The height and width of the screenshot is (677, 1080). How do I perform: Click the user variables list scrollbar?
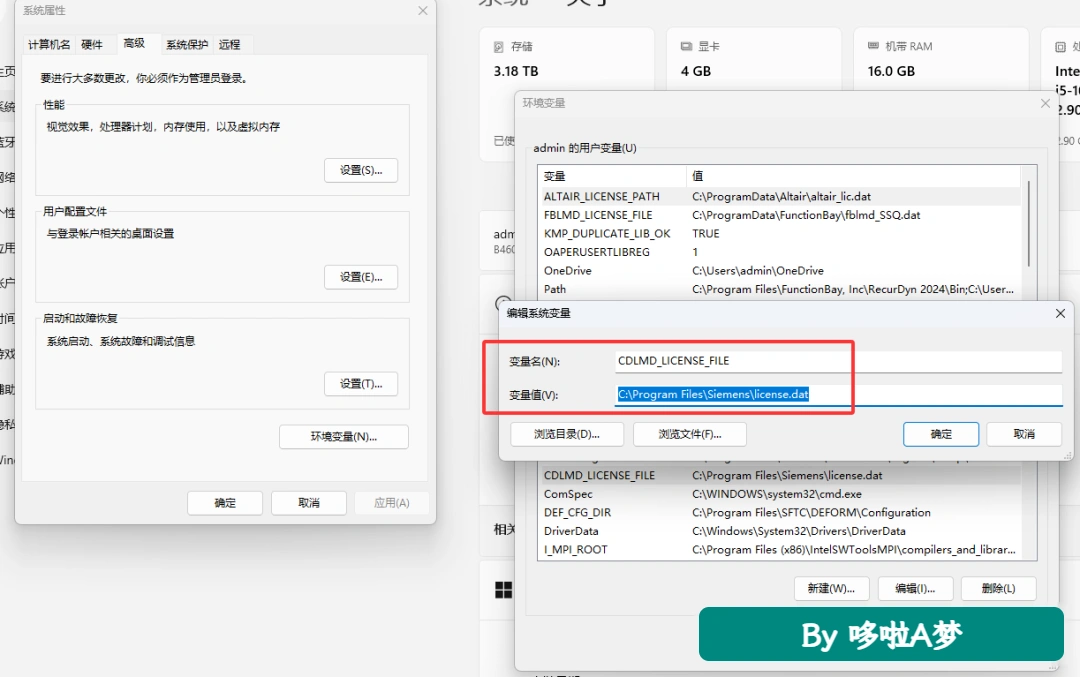(x=1029, y=224)
